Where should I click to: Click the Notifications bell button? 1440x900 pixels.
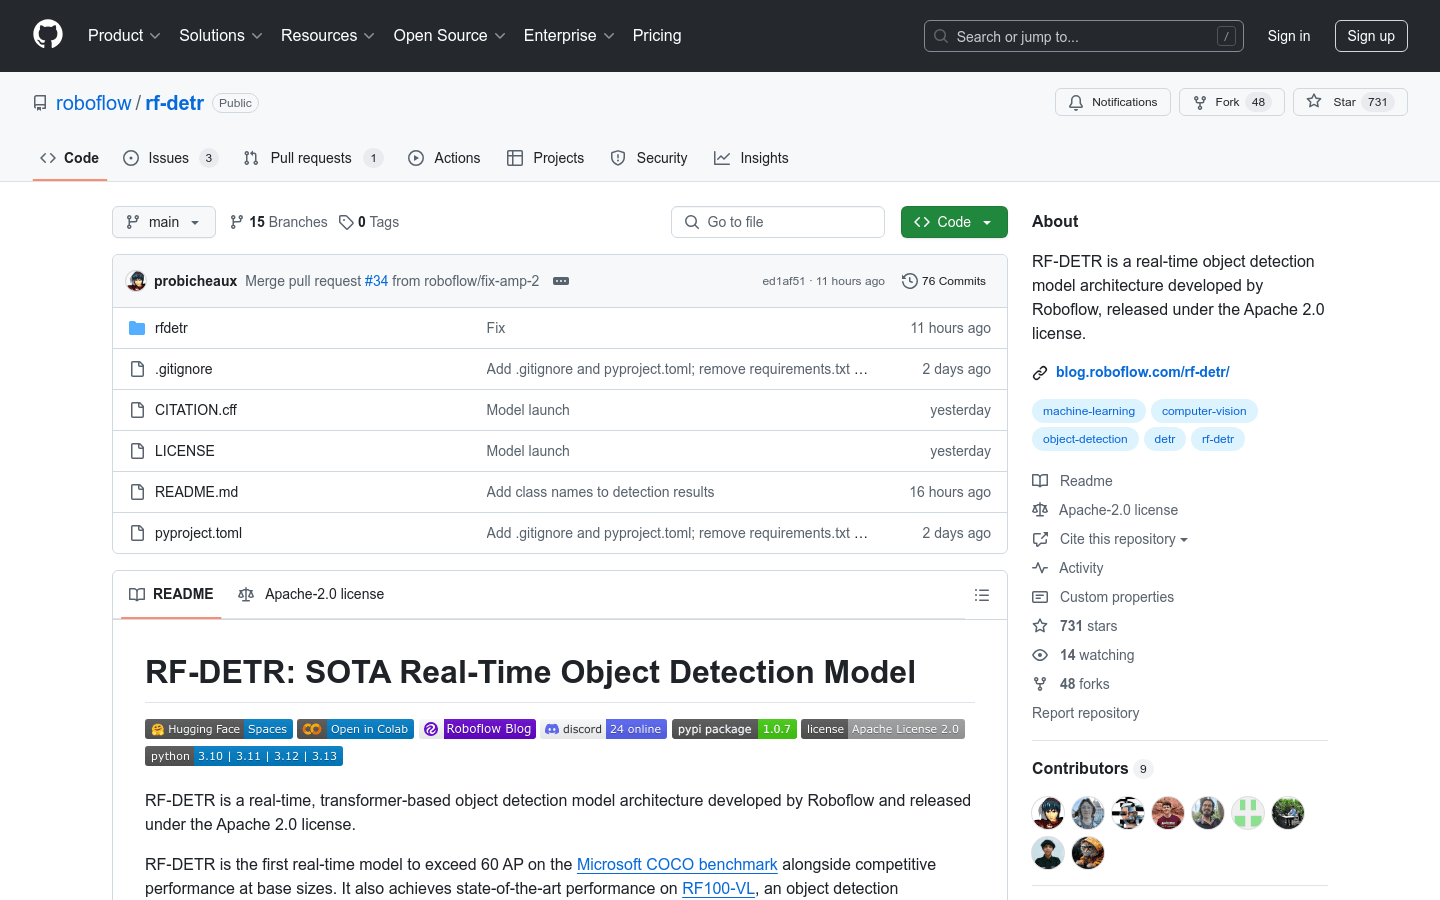coord(1112,102)
